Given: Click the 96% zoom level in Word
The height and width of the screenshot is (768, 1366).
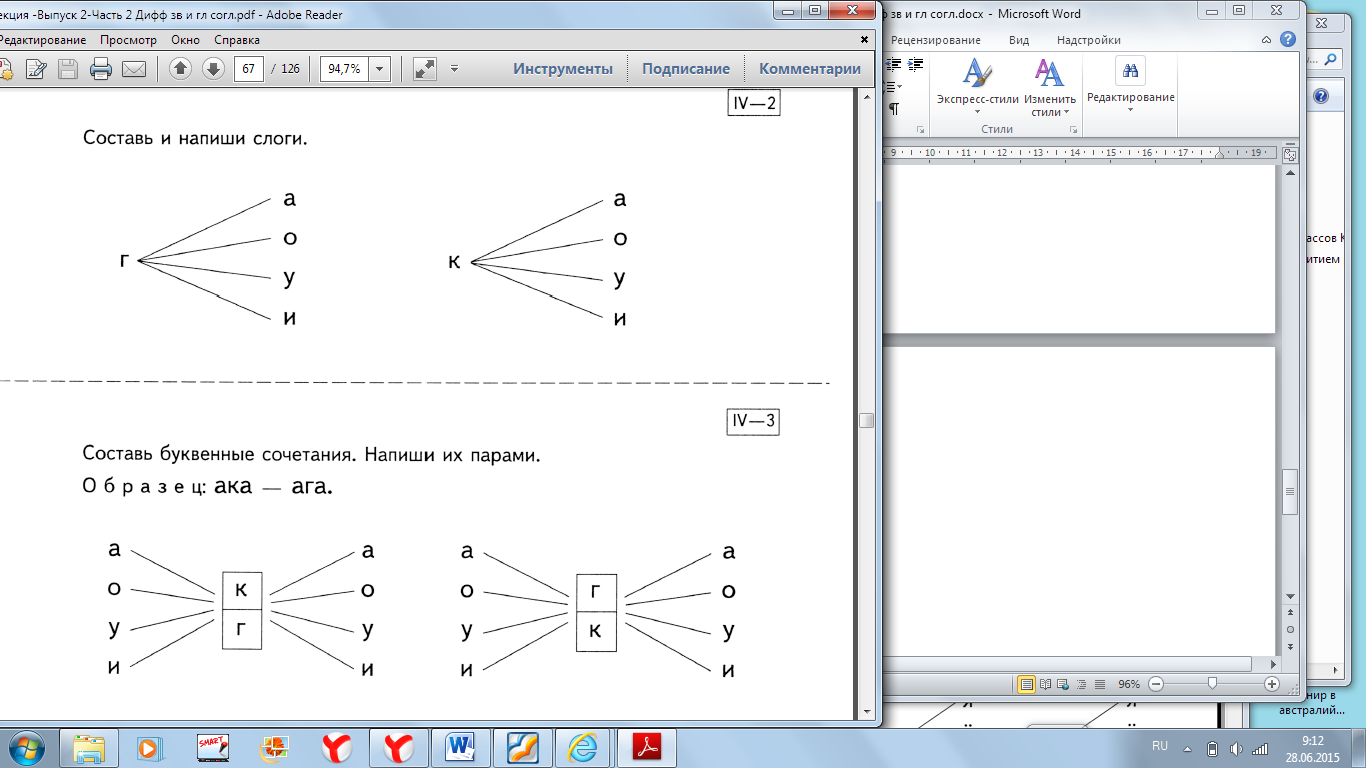Looking at the screenshot, I should click(1129, 684).
